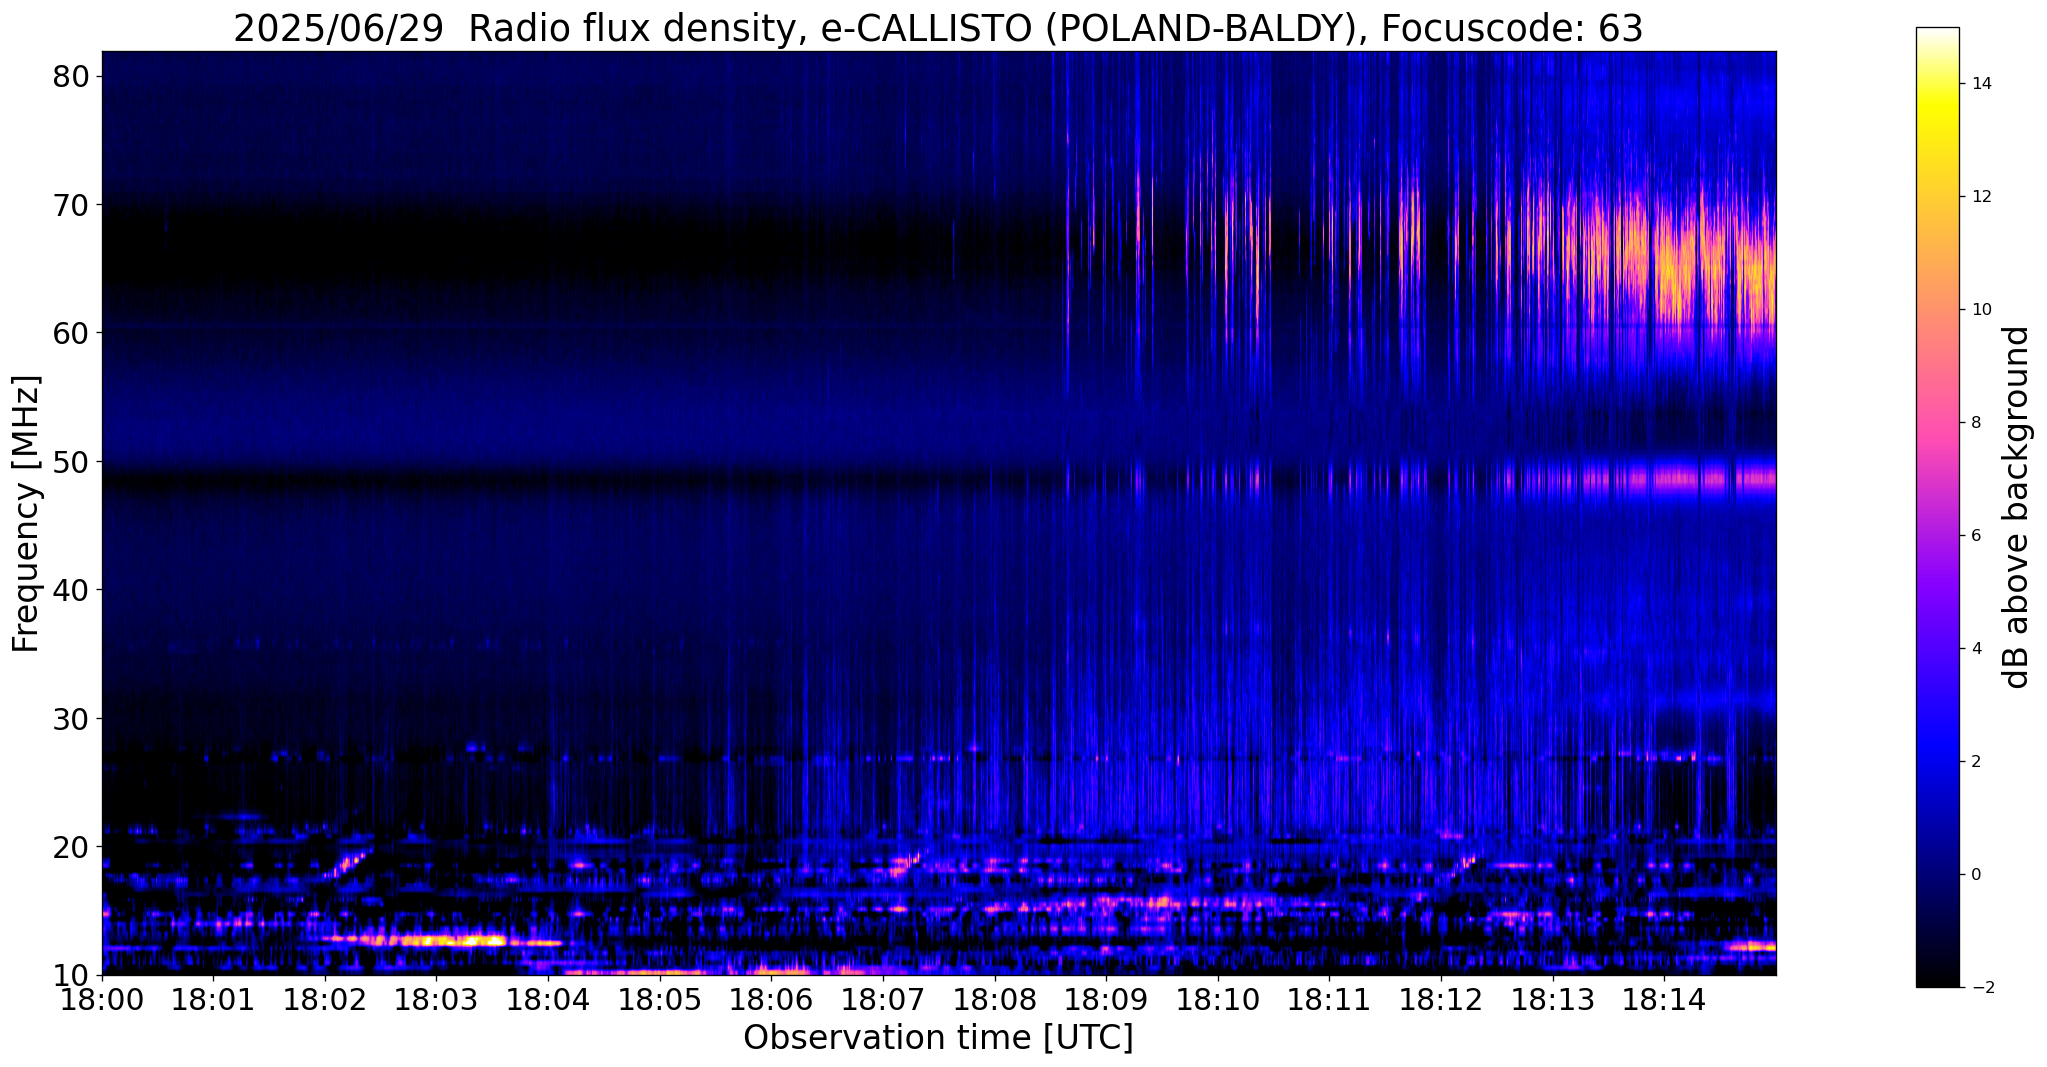
Task: Click the 18:06 time tick label
Action: (771, 999)
